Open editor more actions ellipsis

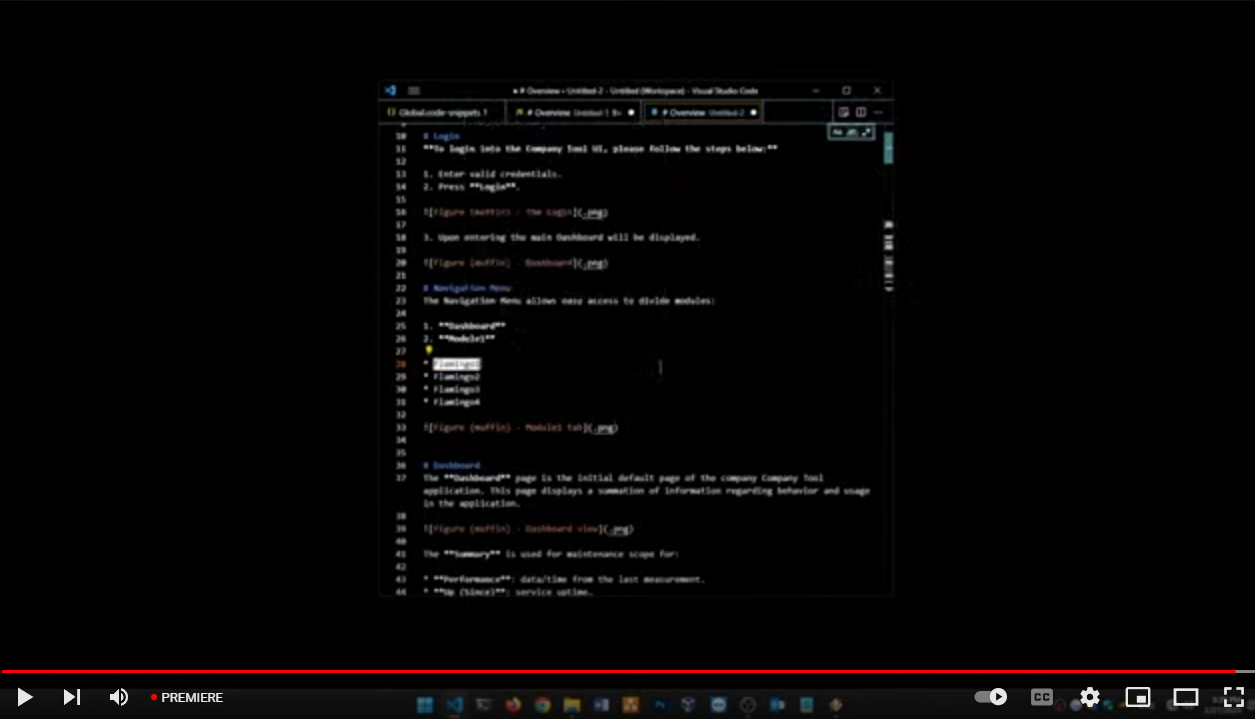coord(878,113)
